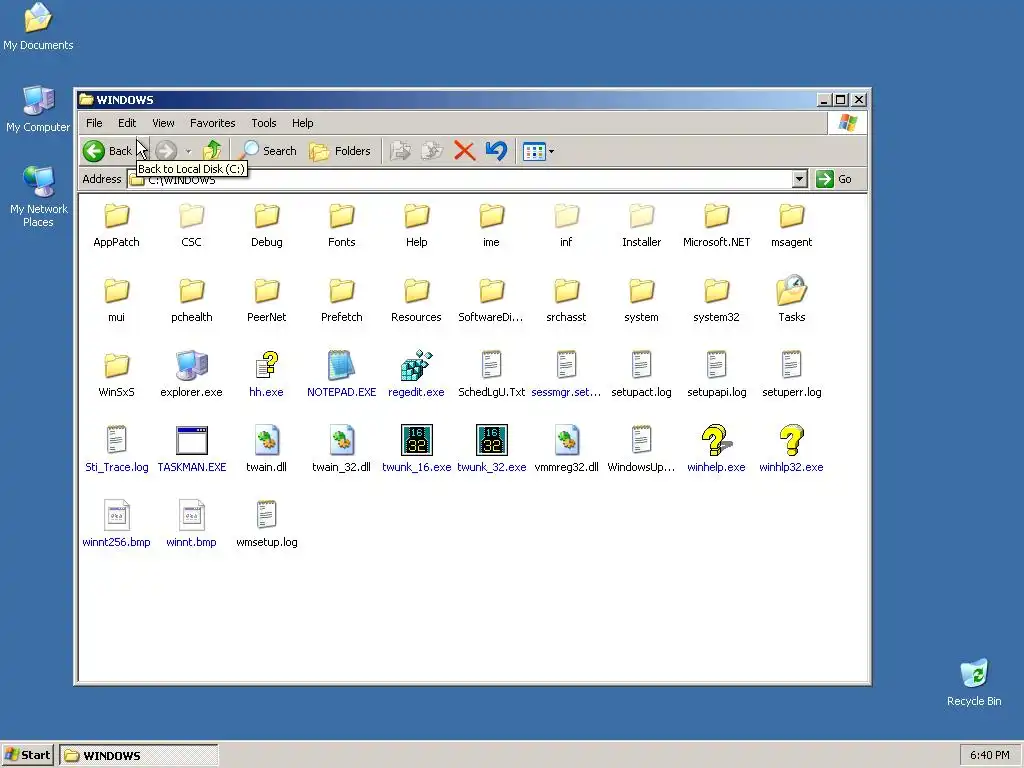Select the PeerNet folder
The height and width of the screenshot is (768, 1024).
coord(266,300)
